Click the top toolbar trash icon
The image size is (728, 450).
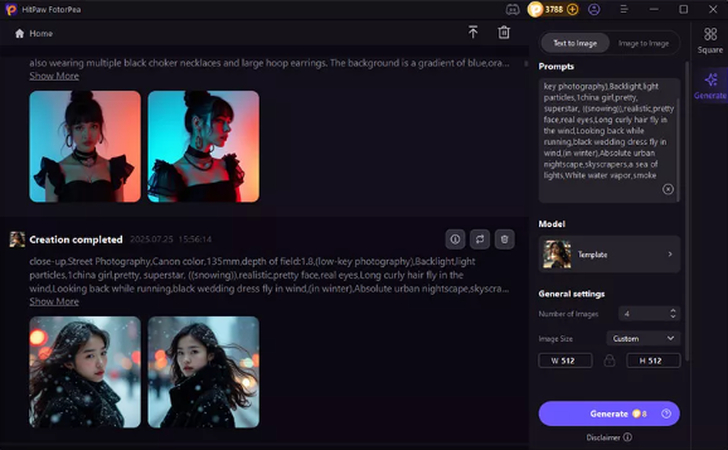pos(504,32)
